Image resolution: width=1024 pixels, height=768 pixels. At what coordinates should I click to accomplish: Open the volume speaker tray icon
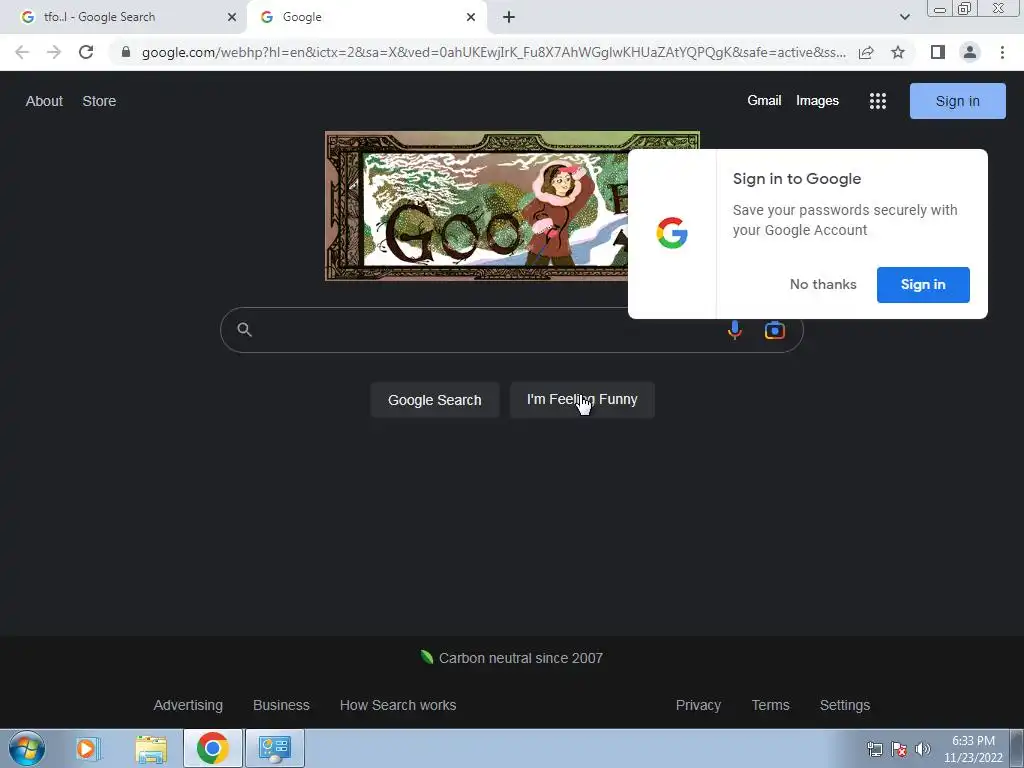pyautogui.click(x=923, y=749)
